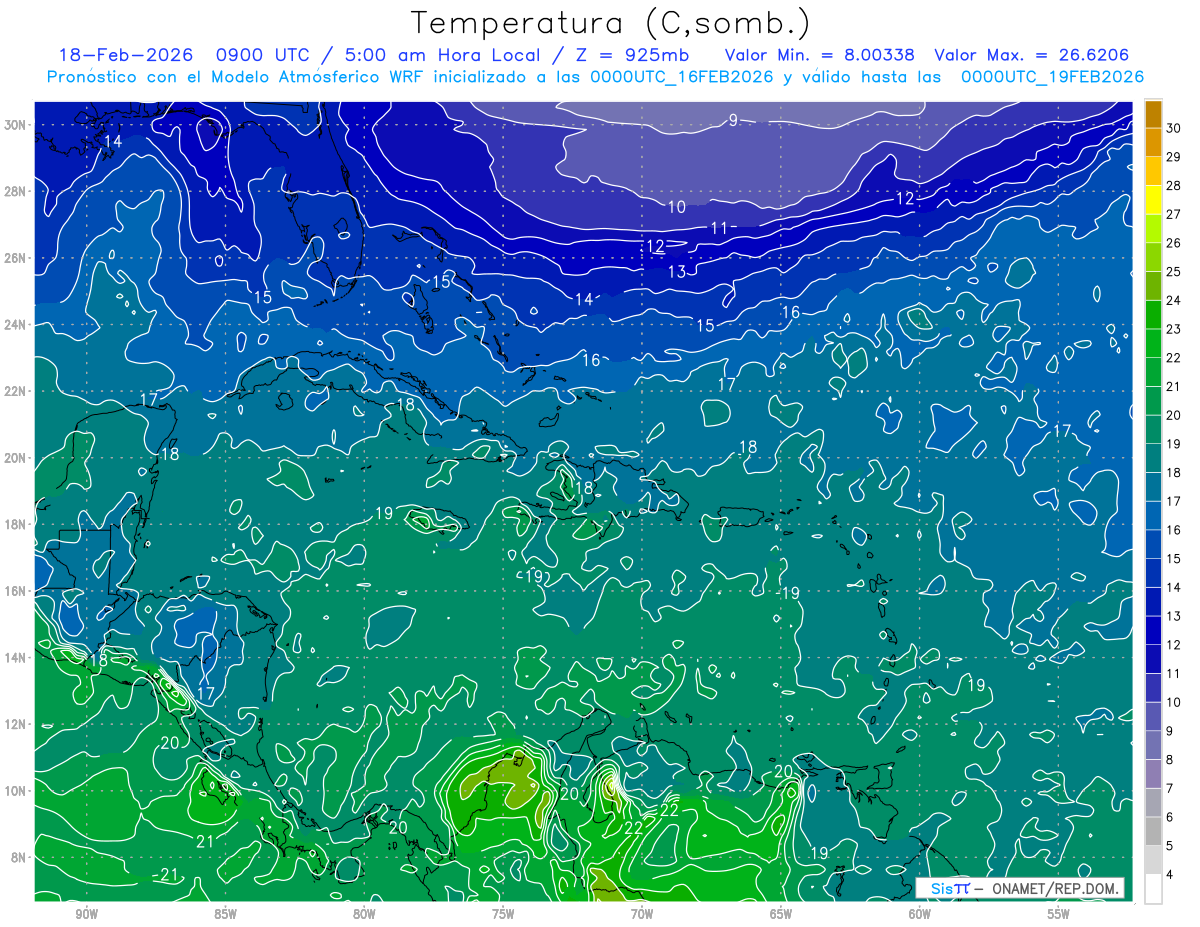Screen dimensions: 1200x927
Task: Click the bright green legend swatch between 22 and 23
Action: (1153, 344)
